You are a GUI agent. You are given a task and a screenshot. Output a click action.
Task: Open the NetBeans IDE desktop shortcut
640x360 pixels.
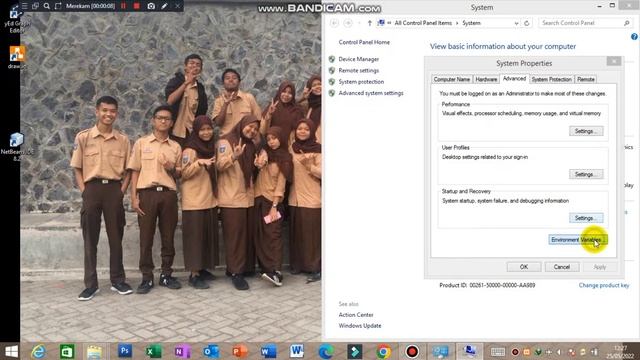(x=17, y=147)
